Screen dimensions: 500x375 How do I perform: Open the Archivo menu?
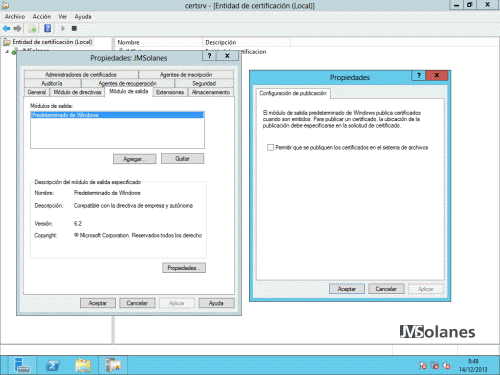click(15, 16)
